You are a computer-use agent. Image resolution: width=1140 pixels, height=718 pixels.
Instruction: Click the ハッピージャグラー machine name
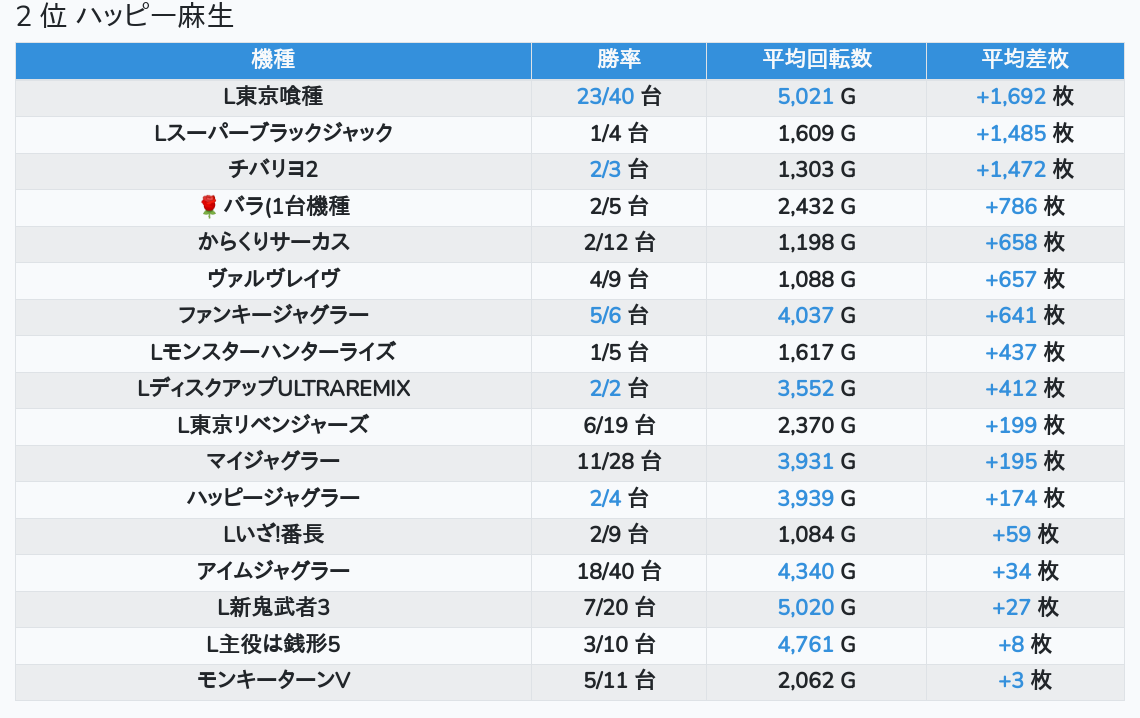(x=273, y=498)
